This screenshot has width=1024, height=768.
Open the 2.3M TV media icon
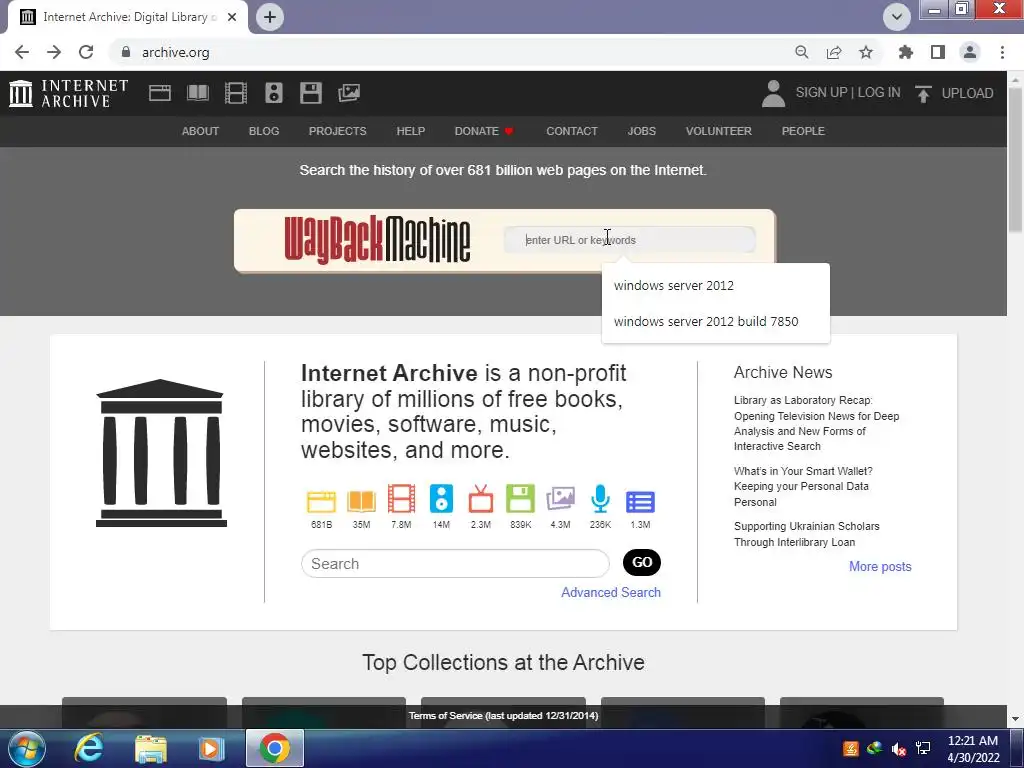click(481, 499)
